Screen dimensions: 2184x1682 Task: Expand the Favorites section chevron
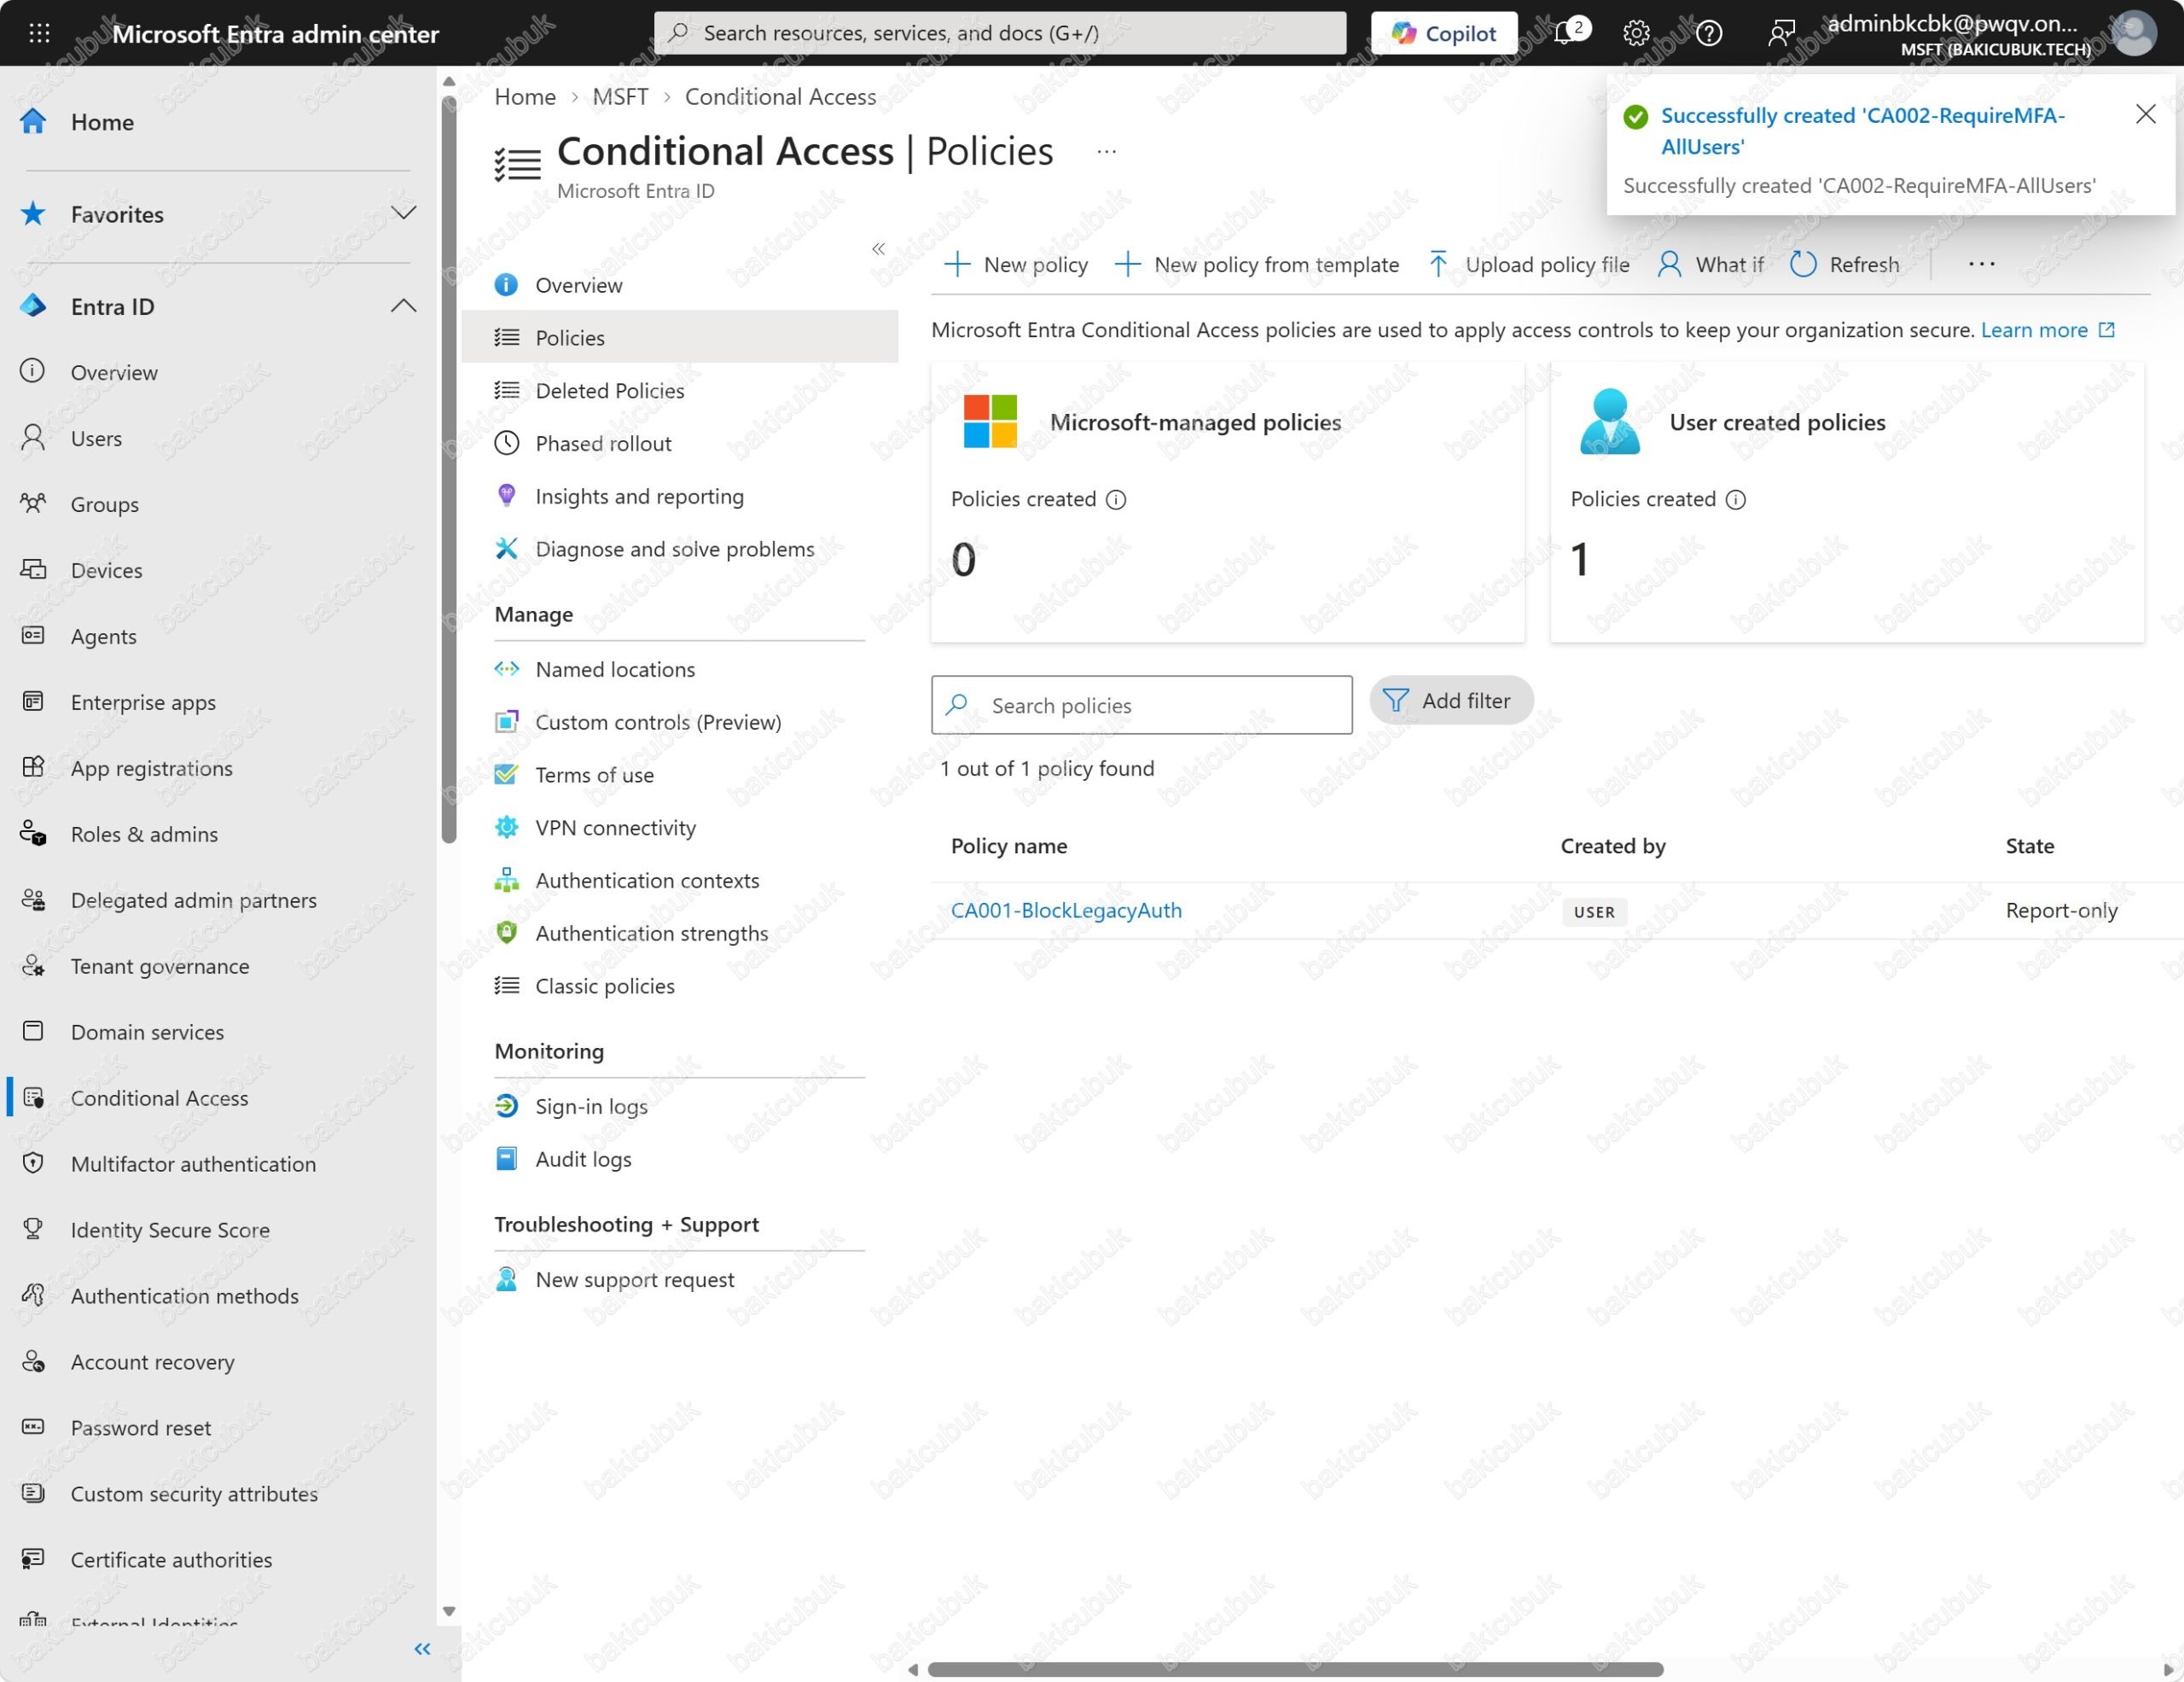tap(403, 213)
